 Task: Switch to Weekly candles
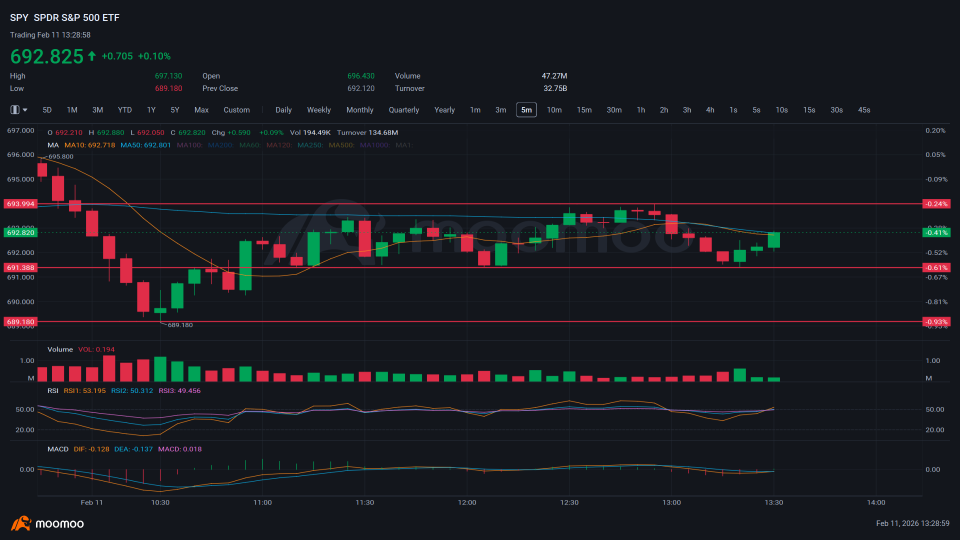[x=319, y=110]
